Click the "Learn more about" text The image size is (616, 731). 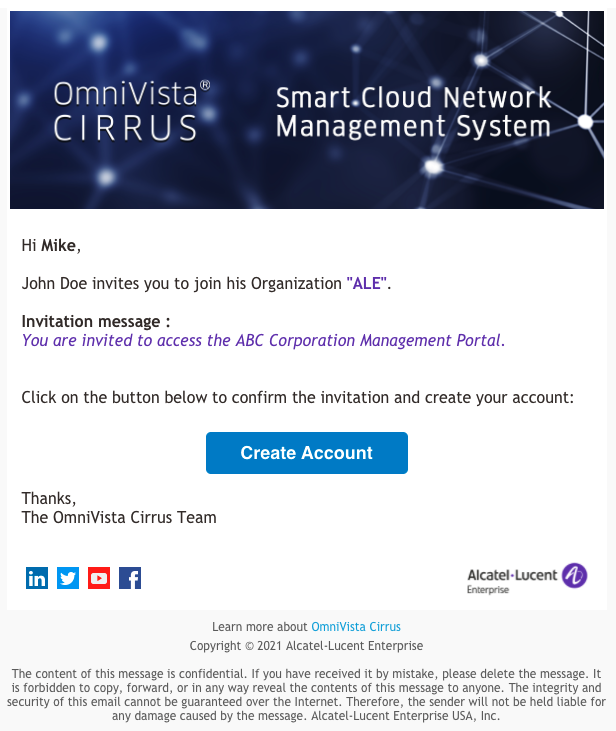pyautogui.click(x=260, y=627)
